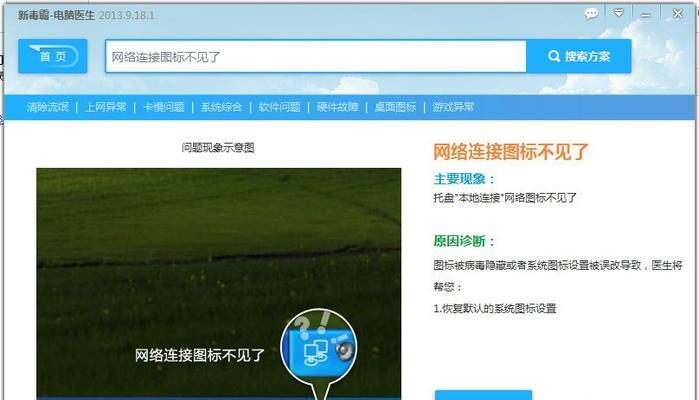Open the 软件问题 tab

click(279, 107)
